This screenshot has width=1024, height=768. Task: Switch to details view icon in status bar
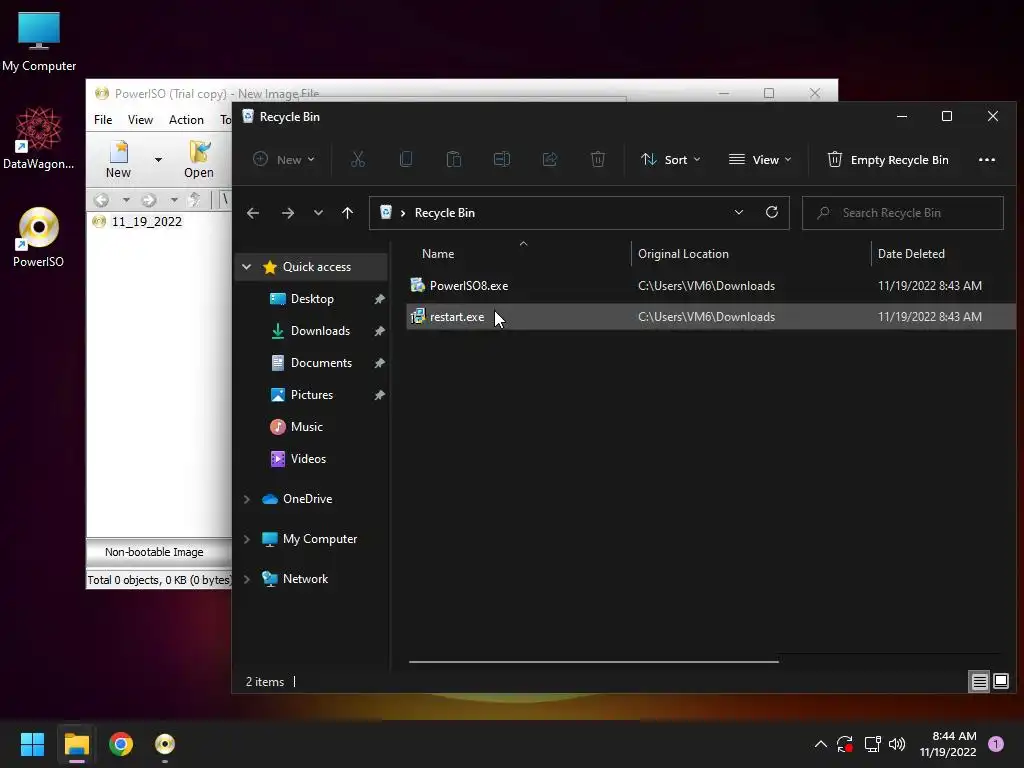[980, 682]
